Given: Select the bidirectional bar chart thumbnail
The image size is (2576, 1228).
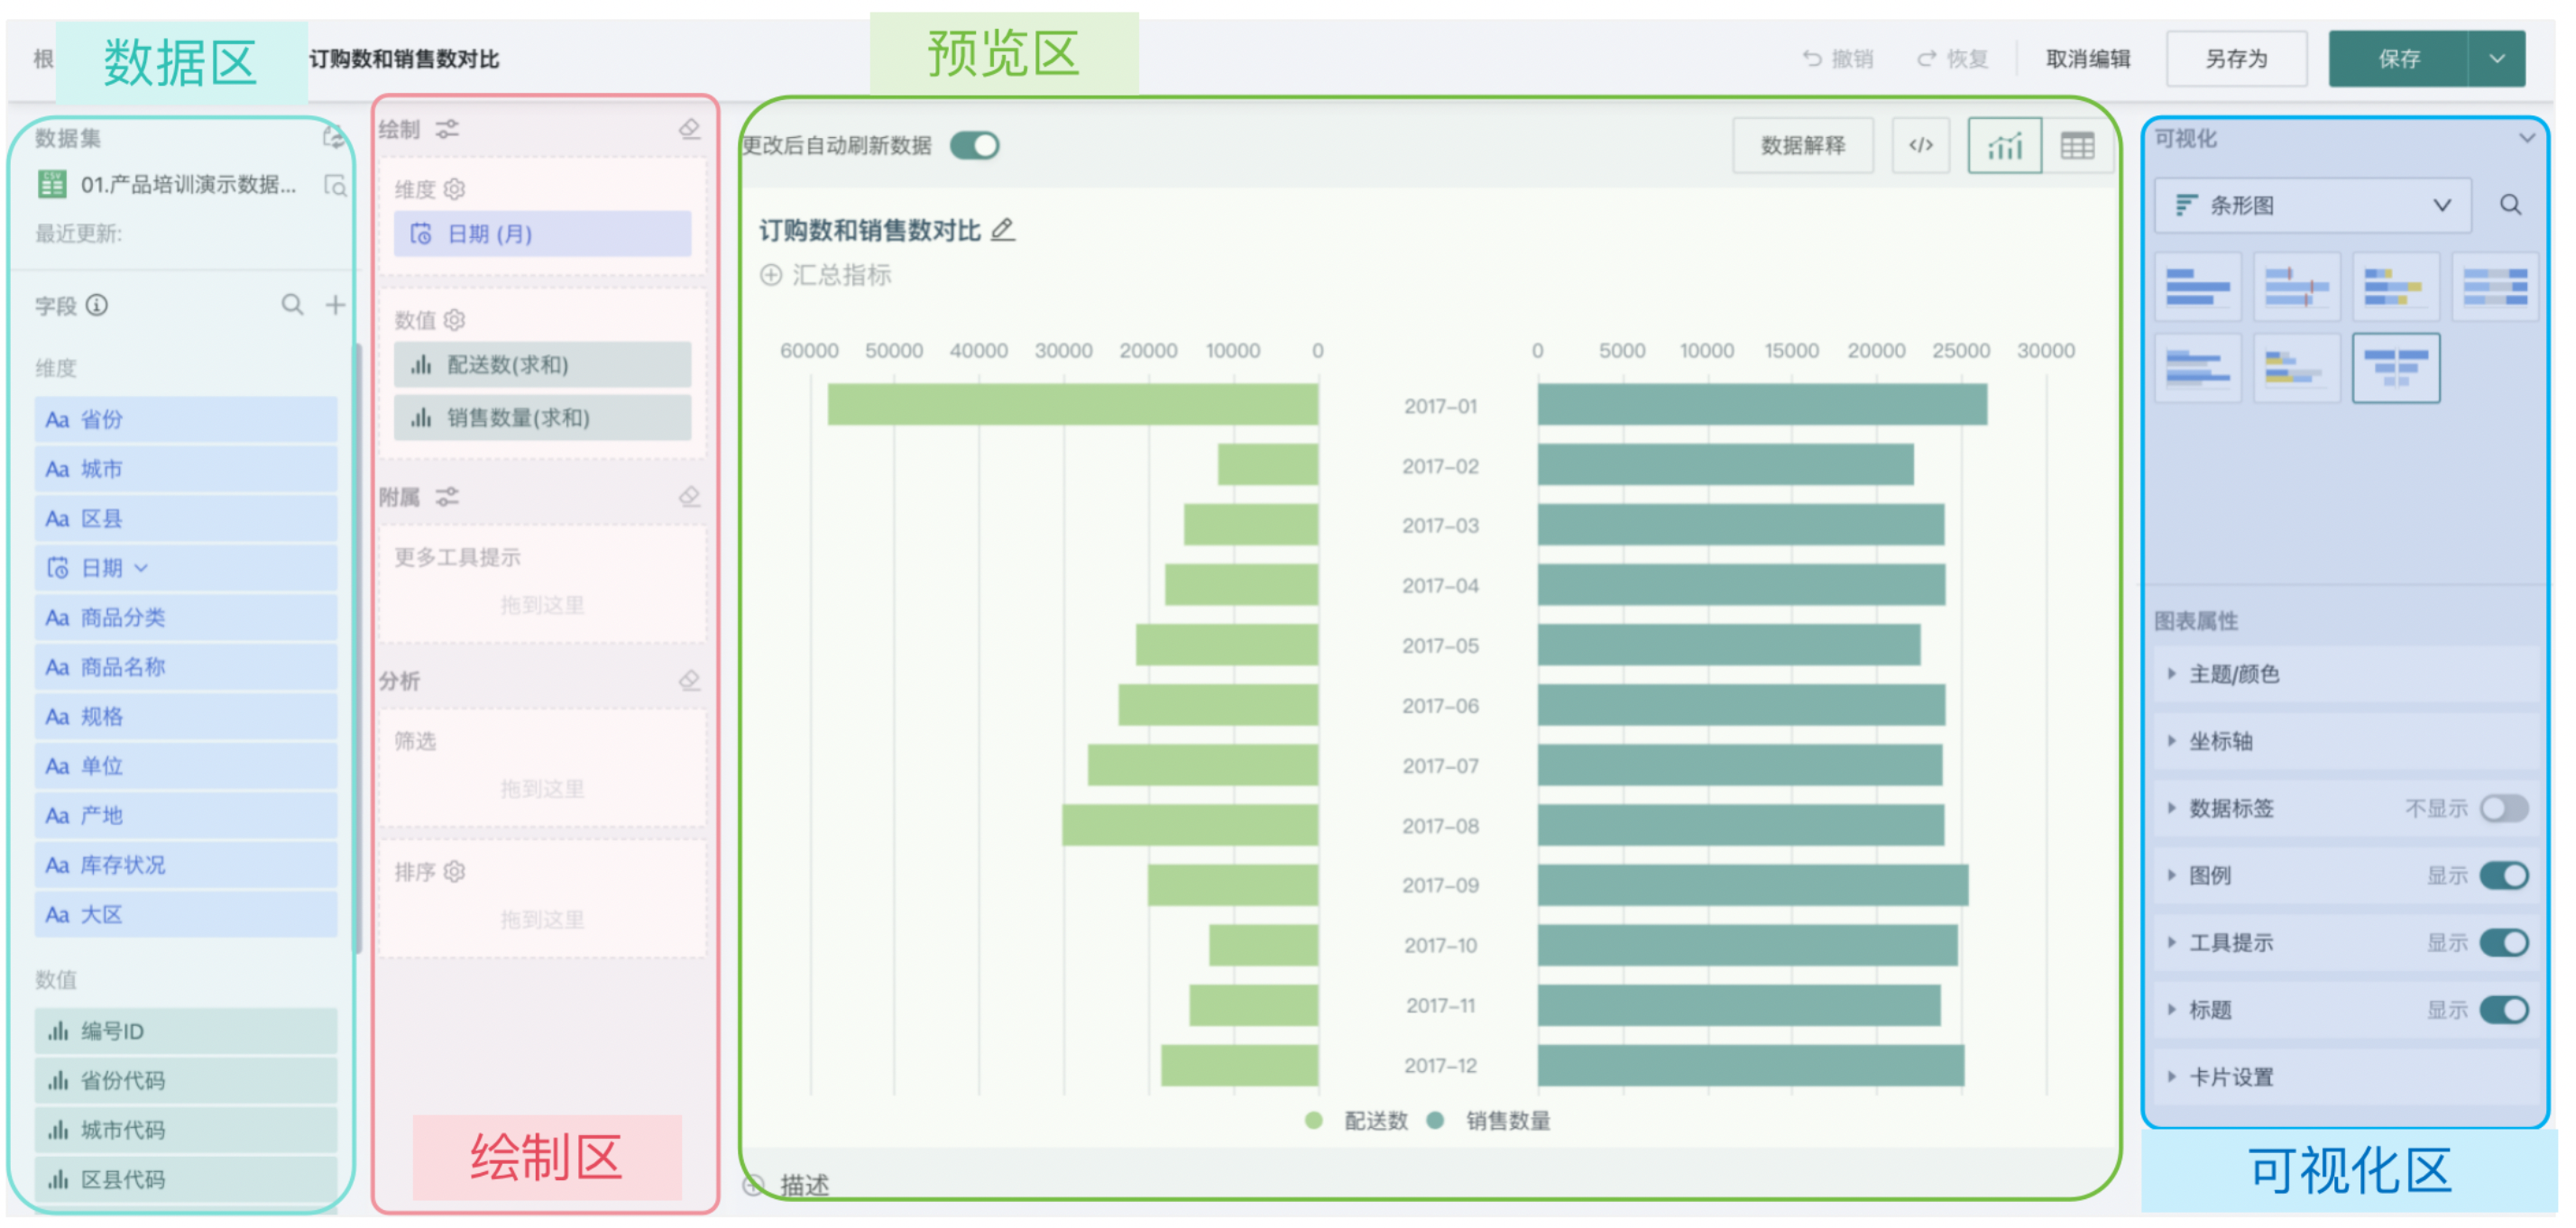Looking at the screenshot, I should click(x=2396, y=369).
